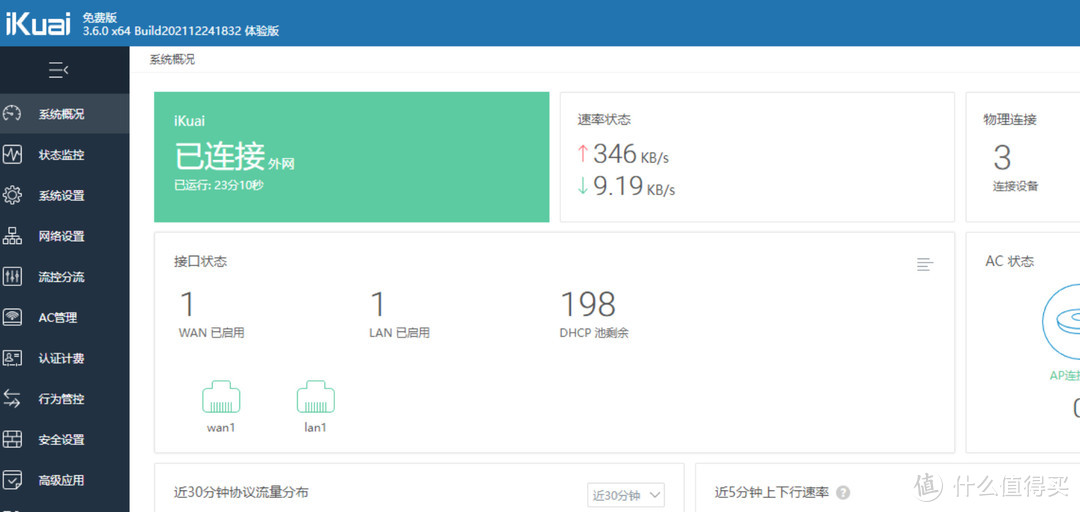Click the AC管理 wireless icon

click(12, 318)
